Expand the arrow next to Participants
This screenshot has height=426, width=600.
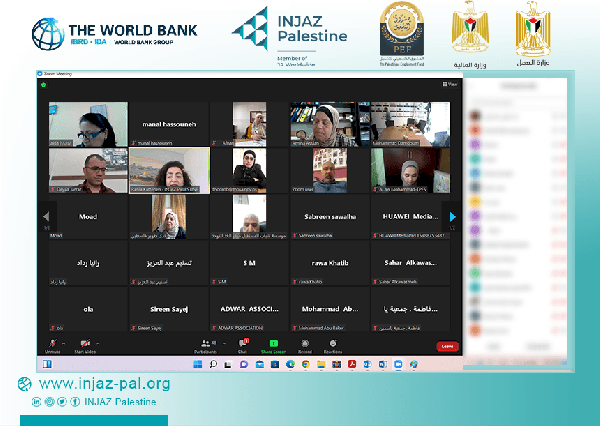(224, 343)
